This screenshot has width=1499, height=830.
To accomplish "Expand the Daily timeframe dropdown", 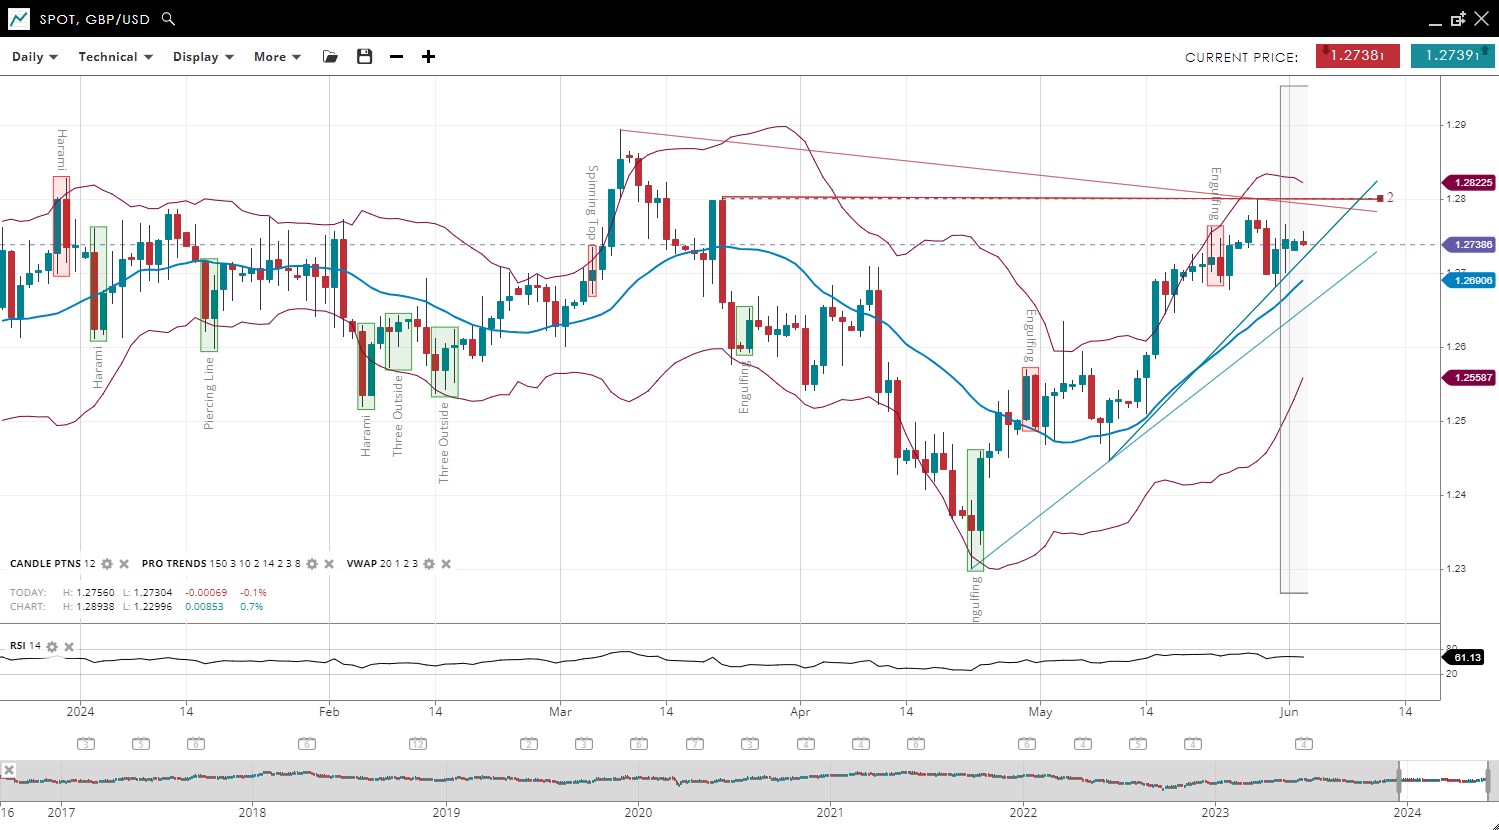I will tap(35, 57).
